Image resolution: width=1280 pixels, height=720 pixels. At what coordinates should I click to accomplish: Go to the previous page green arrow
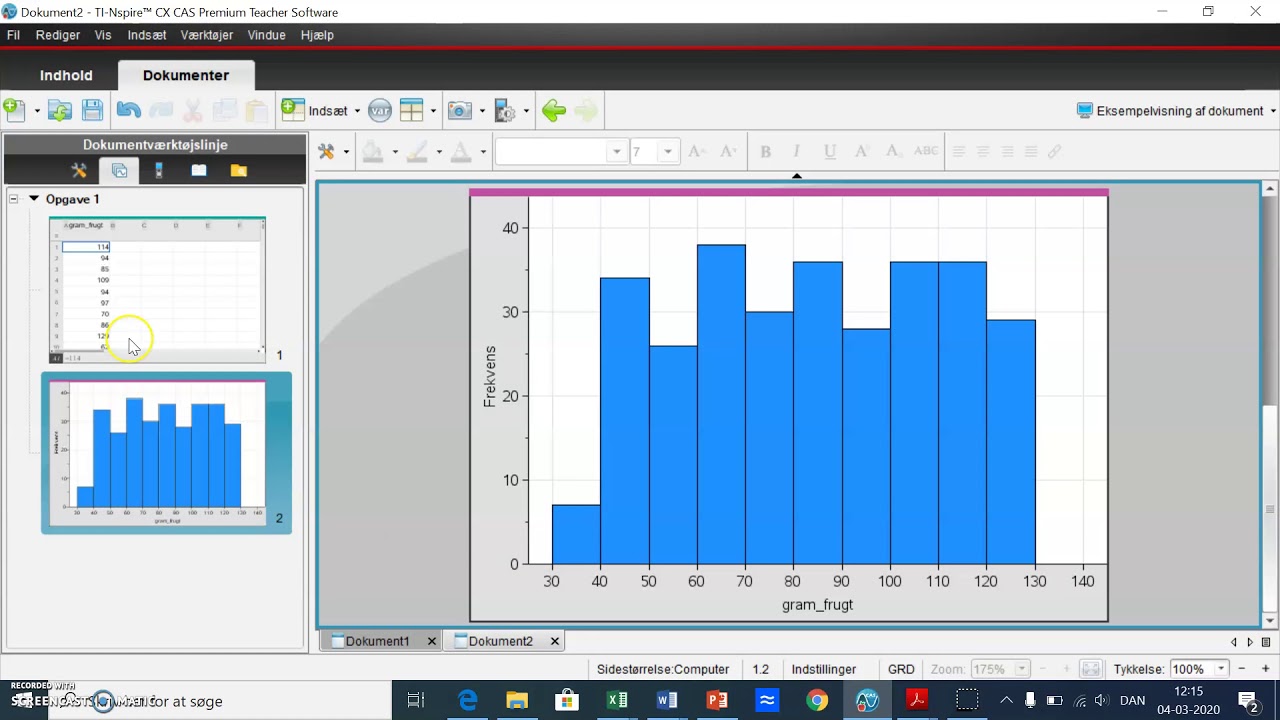pyautogui.click(x=554, y=110)
